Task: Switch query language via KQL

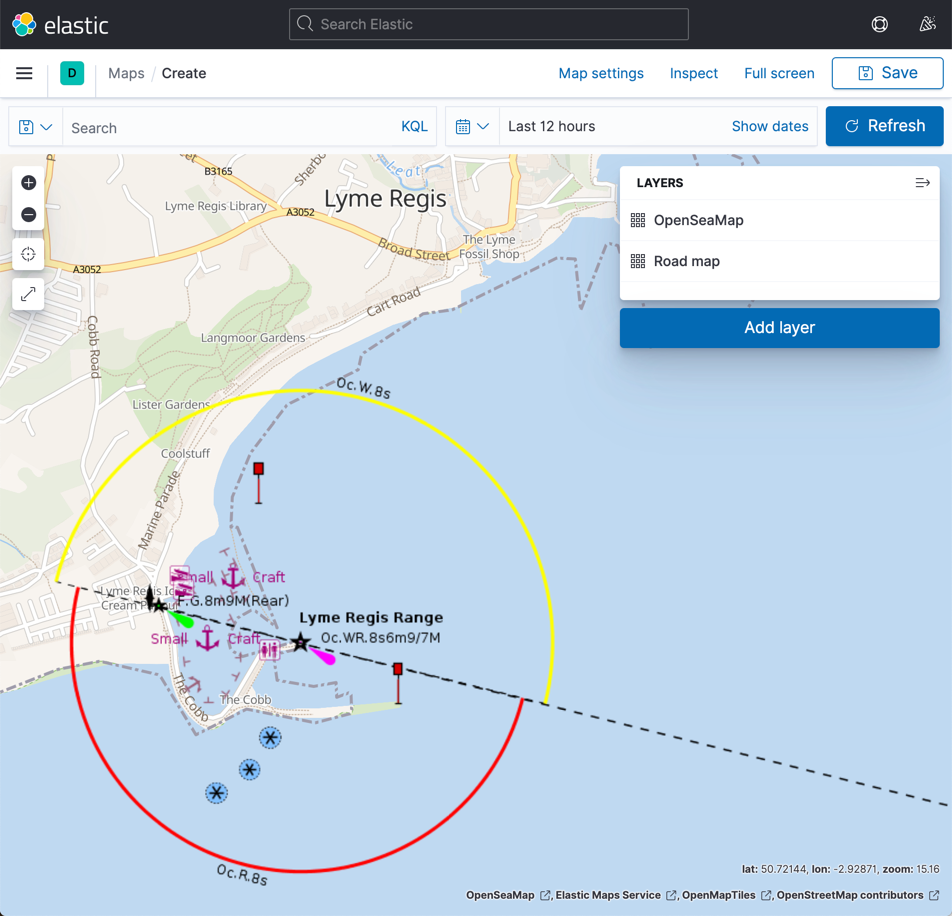Action: point(414,127)
